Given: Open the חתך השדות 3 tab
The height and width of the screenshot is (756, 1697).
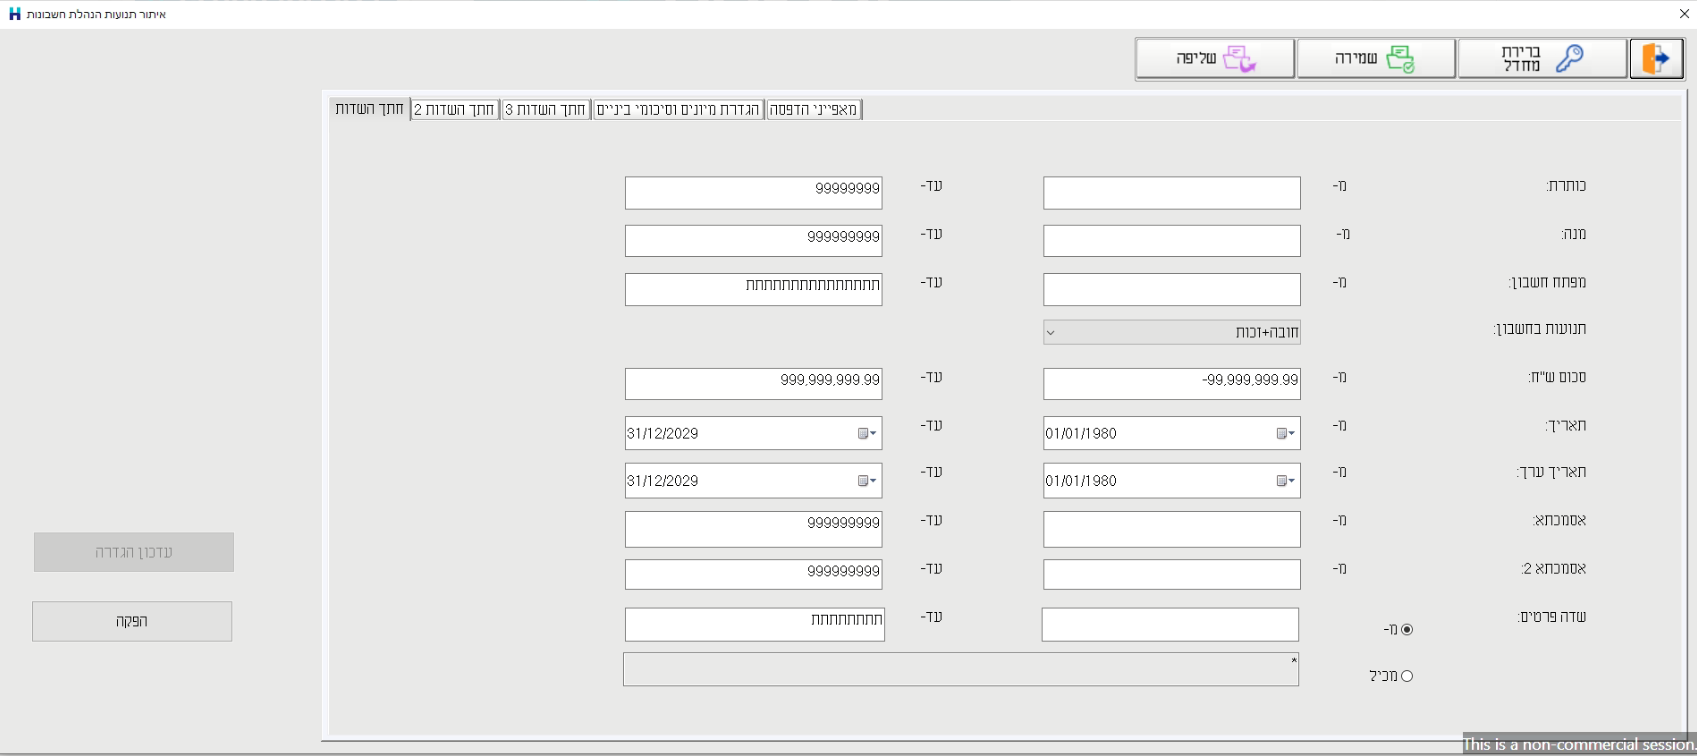Looking at the screenshot, I should pyautogui.click(x=546, y=109).
